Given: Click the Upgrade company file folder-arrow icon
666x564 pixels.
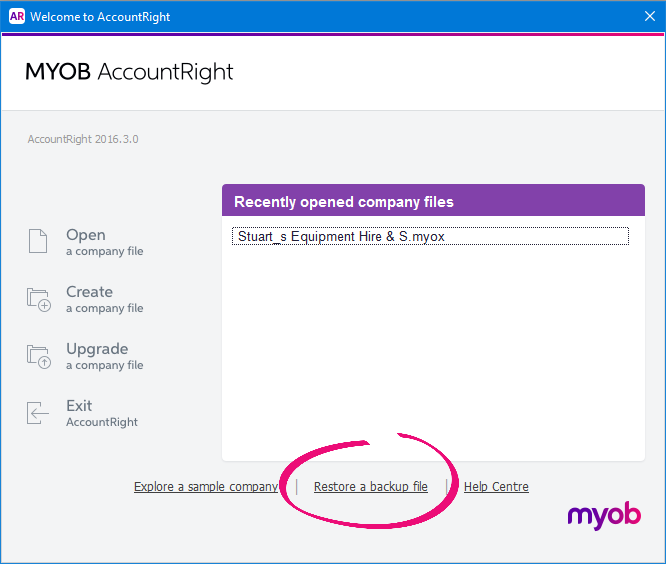Looking at the screenshot, I should pos(39,357).
